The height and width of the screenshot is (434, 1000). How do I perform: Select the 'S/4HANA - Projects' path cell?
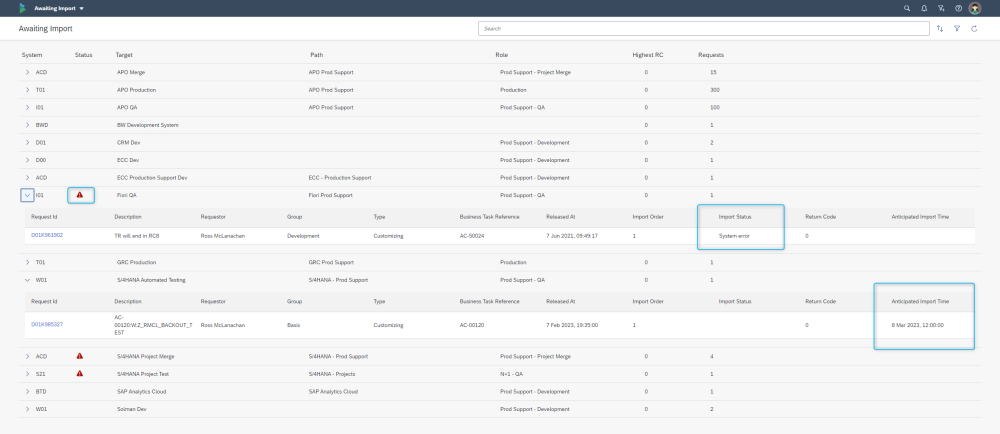tap(332, 373)
